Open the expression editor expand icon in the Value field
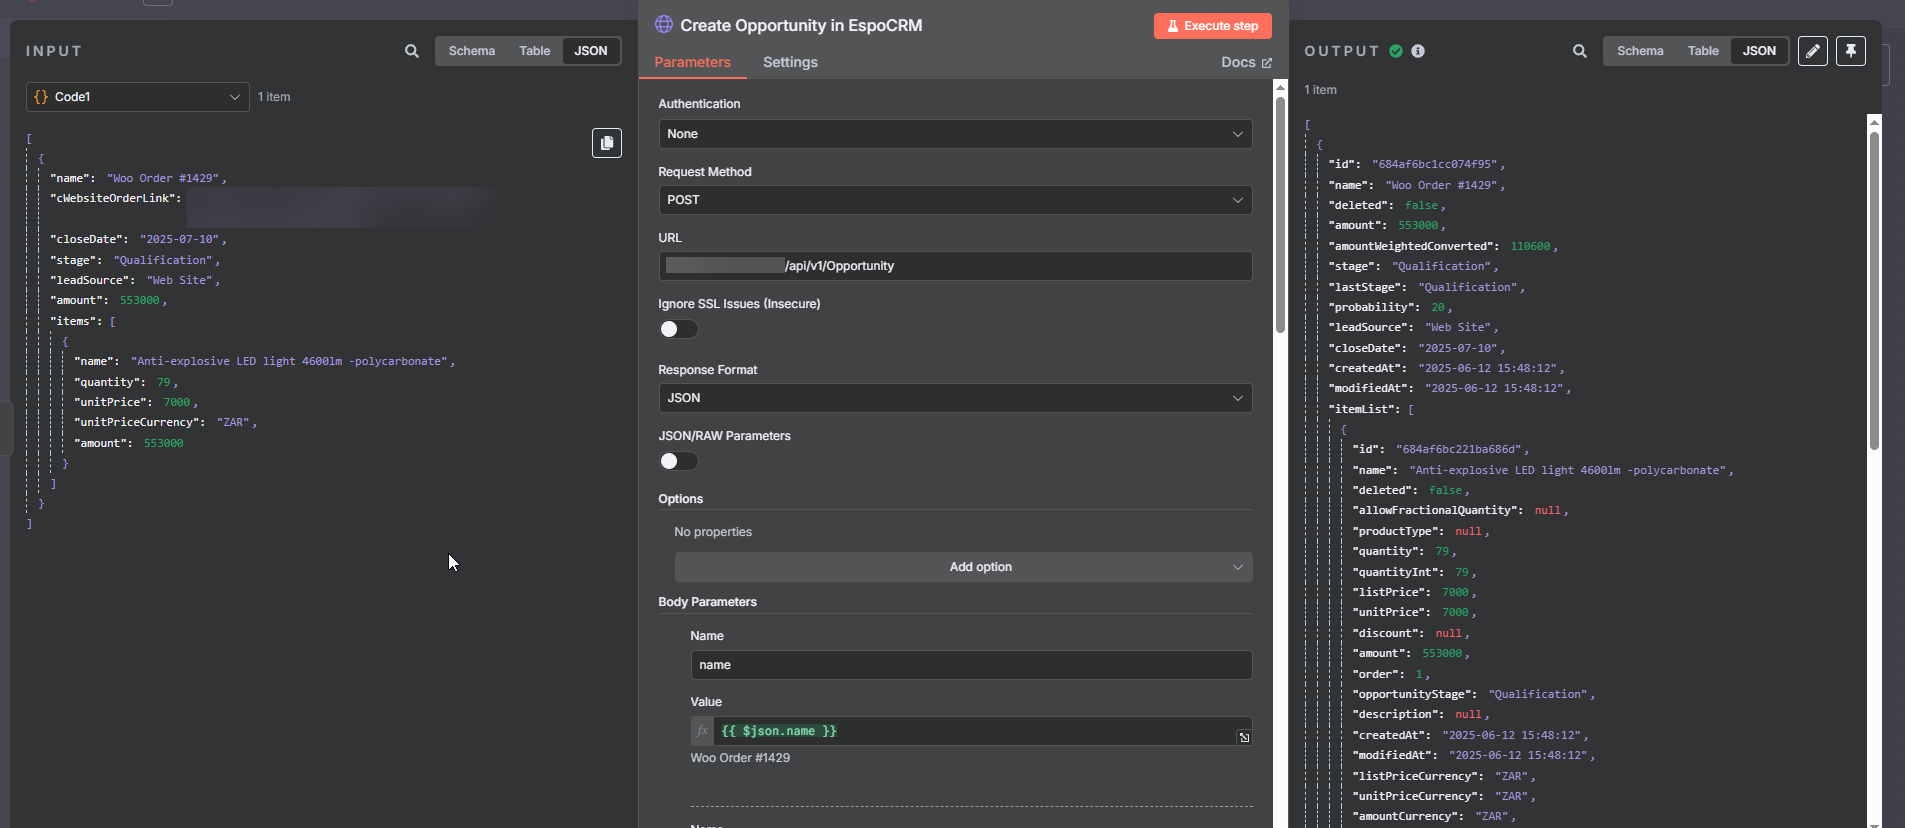This screenshot has height=828, width=1905. tap(1244, 737)
